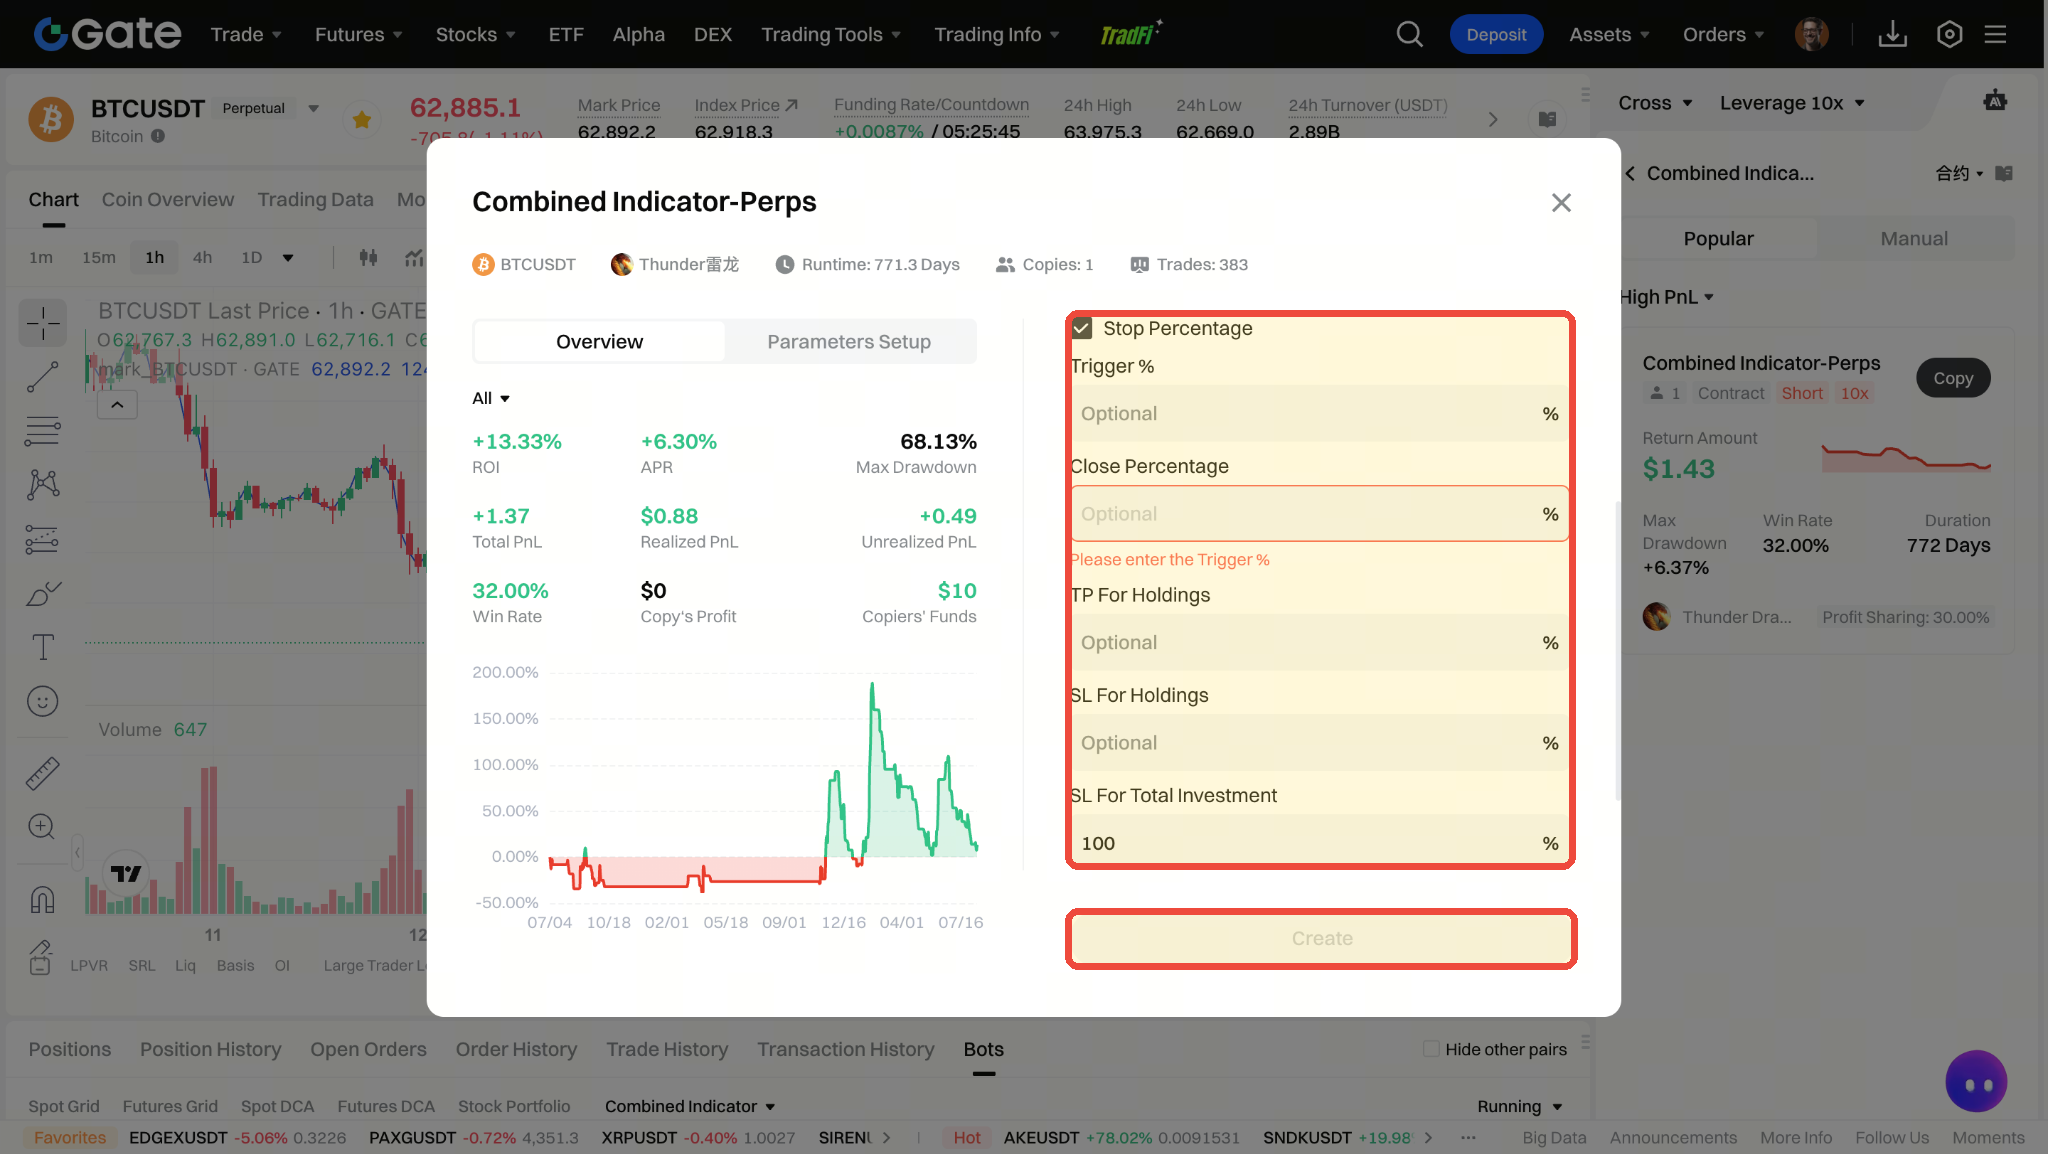
Task: Open the Trading Tools dropdown
Action: (831, 34)
